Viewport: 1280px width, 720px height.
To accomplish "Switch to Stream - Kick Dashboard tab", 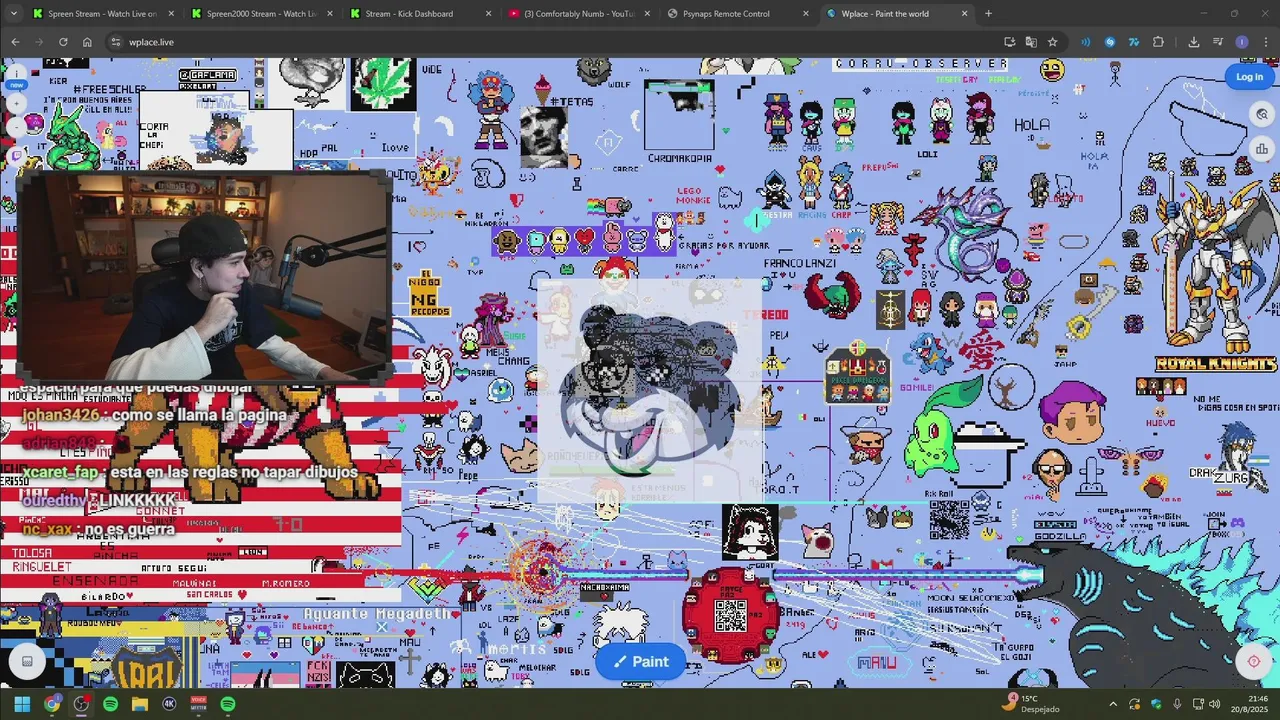I will tap(421, 14).
